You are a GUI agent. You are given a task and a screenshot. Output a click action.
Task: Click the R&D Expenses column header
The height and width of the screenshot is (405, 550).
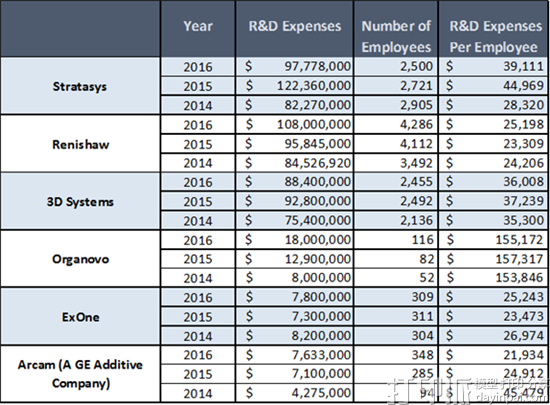tap(295, 28)
